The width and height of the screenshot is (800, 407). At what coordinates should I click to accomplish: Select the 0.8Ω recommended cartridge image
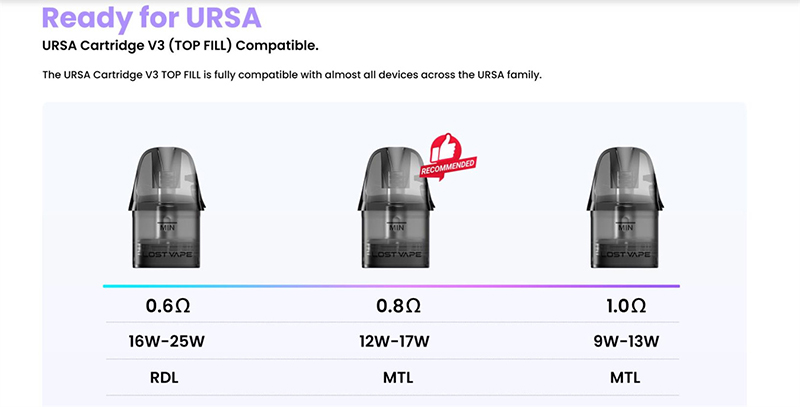(393, 208)
